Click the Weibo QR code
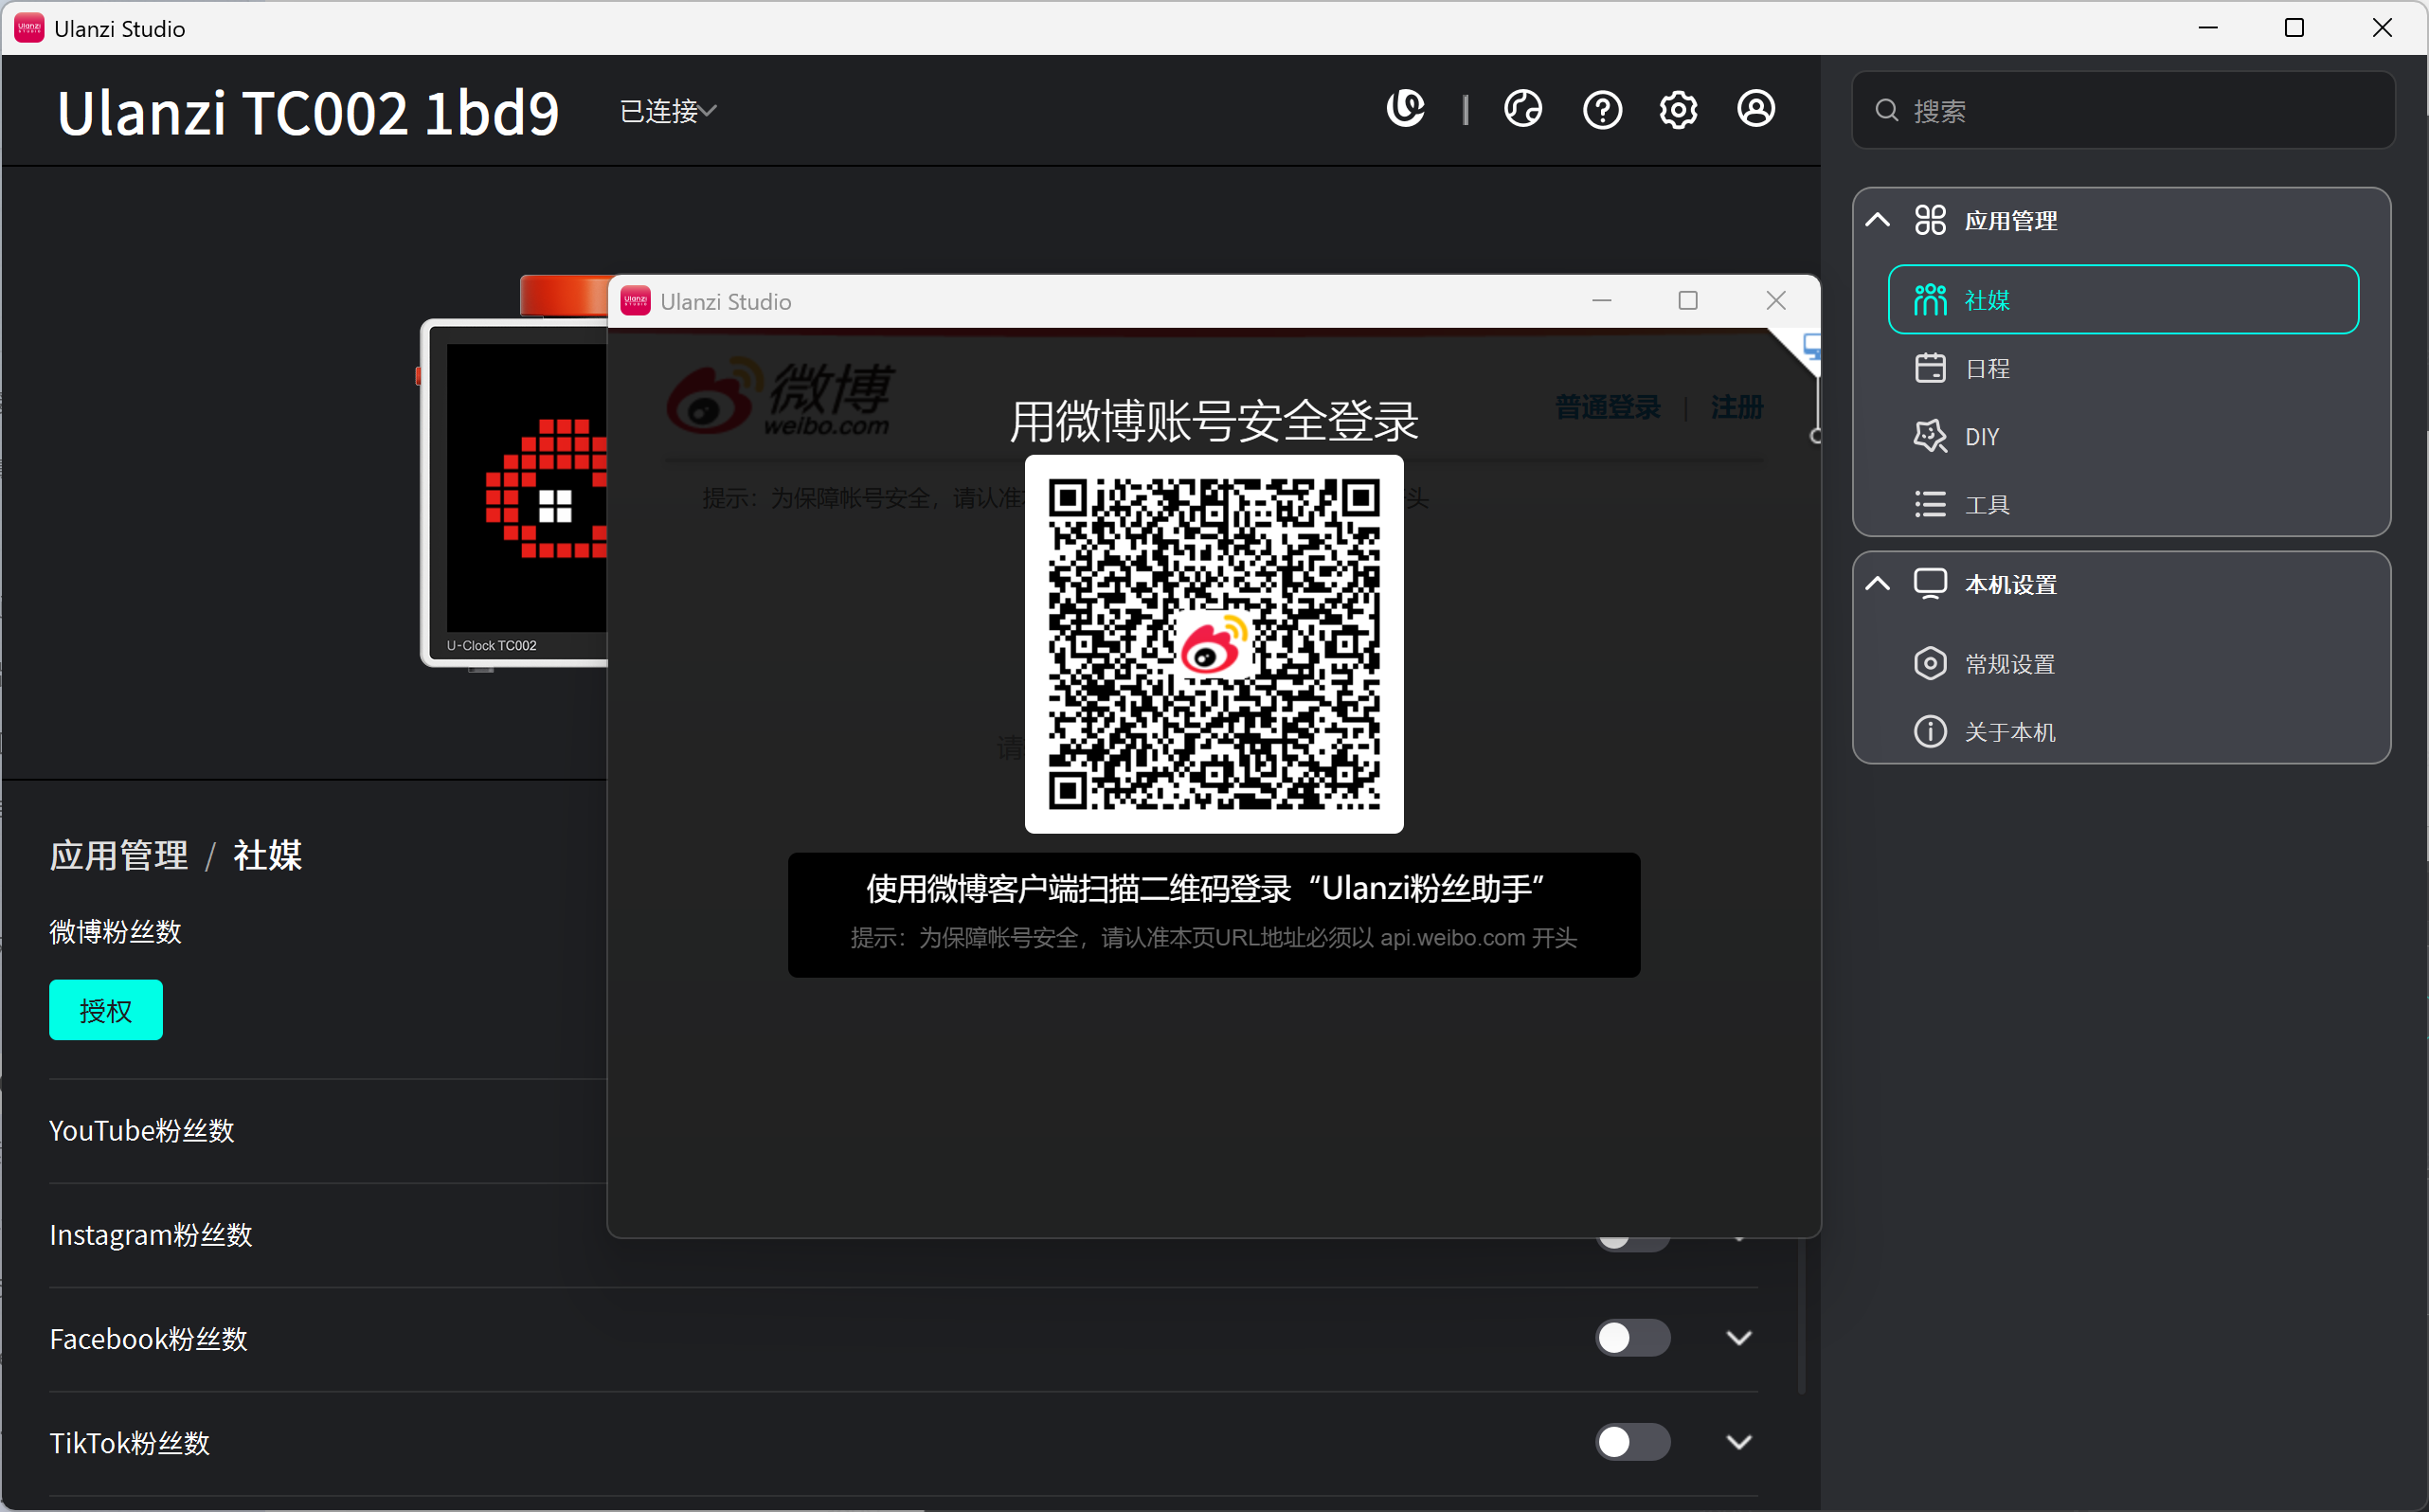The image size is (2429, 1512). [x=1214, y=644]
